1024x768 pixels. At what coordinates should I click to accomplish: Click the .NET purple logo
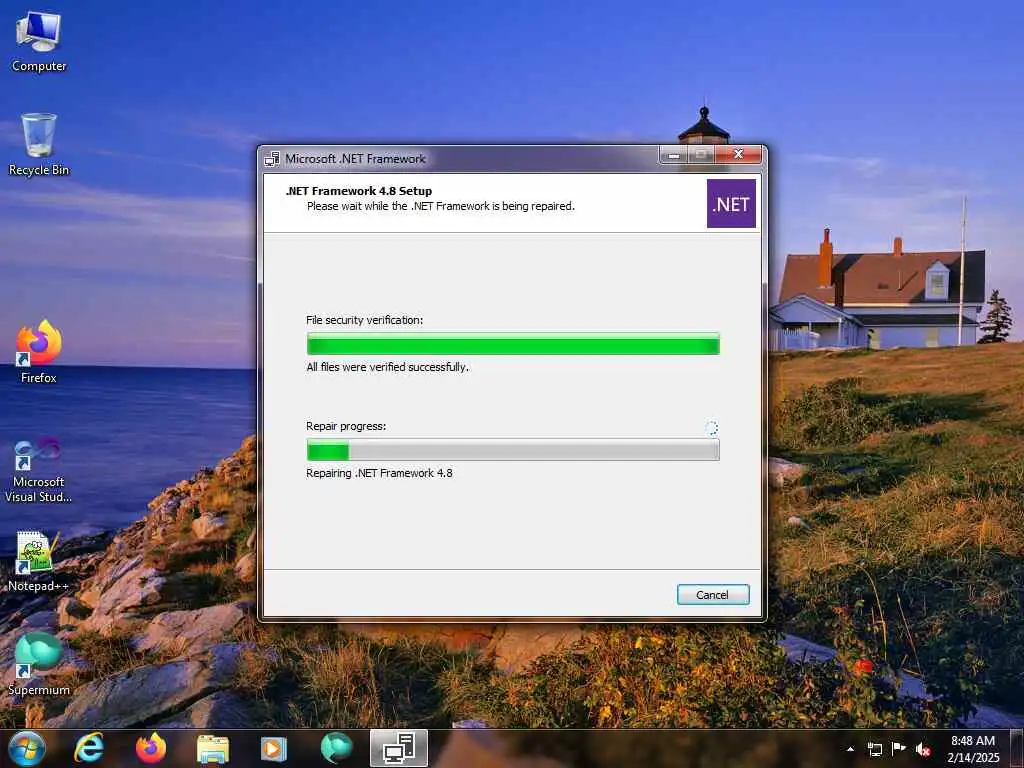pyautogui.click(x=731, y=204)
